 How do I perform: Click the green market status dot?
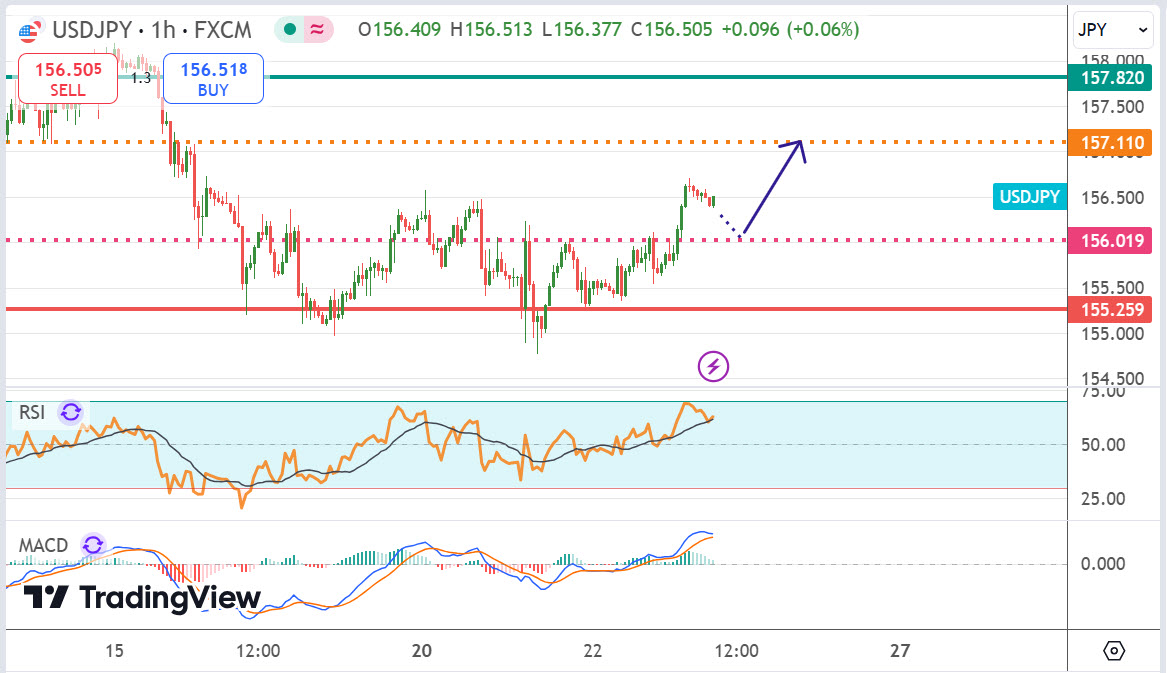(x=289, y=30)
